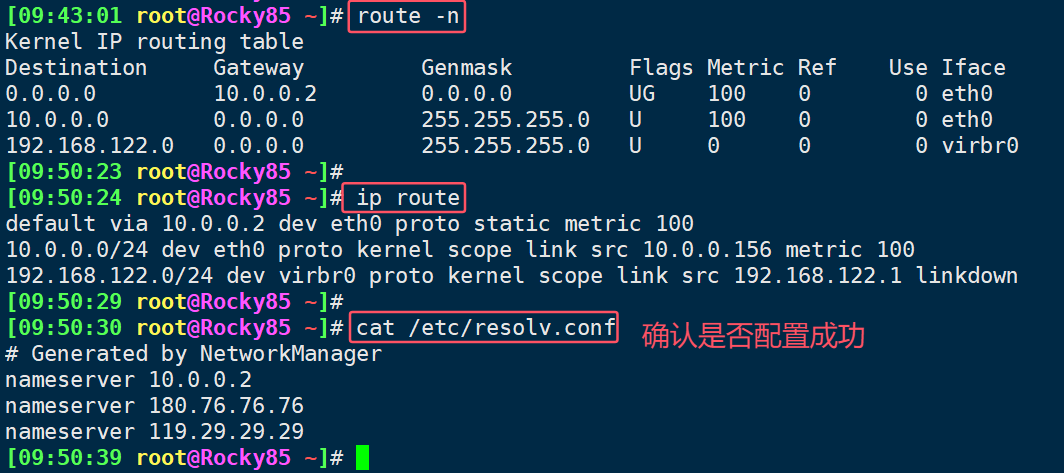The width and height of the screenshot is (1064, 473).
Task: Click the UG flags value
Action: [642, 94]
